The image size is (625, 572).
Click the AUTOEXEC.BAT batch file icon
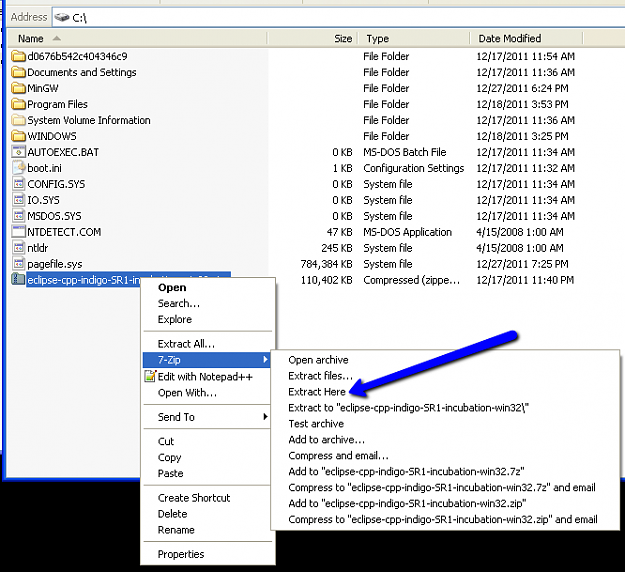(18, 152)
